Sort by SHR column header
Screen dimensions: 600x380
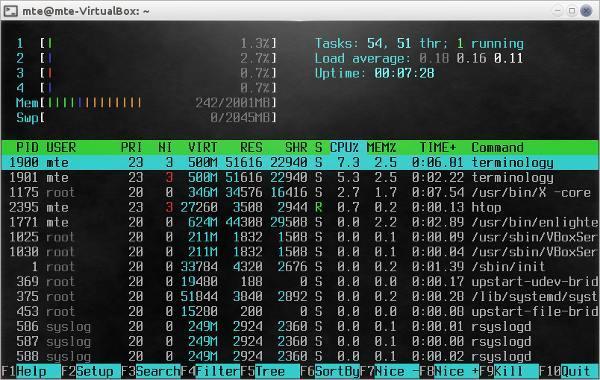coord(296,147)
